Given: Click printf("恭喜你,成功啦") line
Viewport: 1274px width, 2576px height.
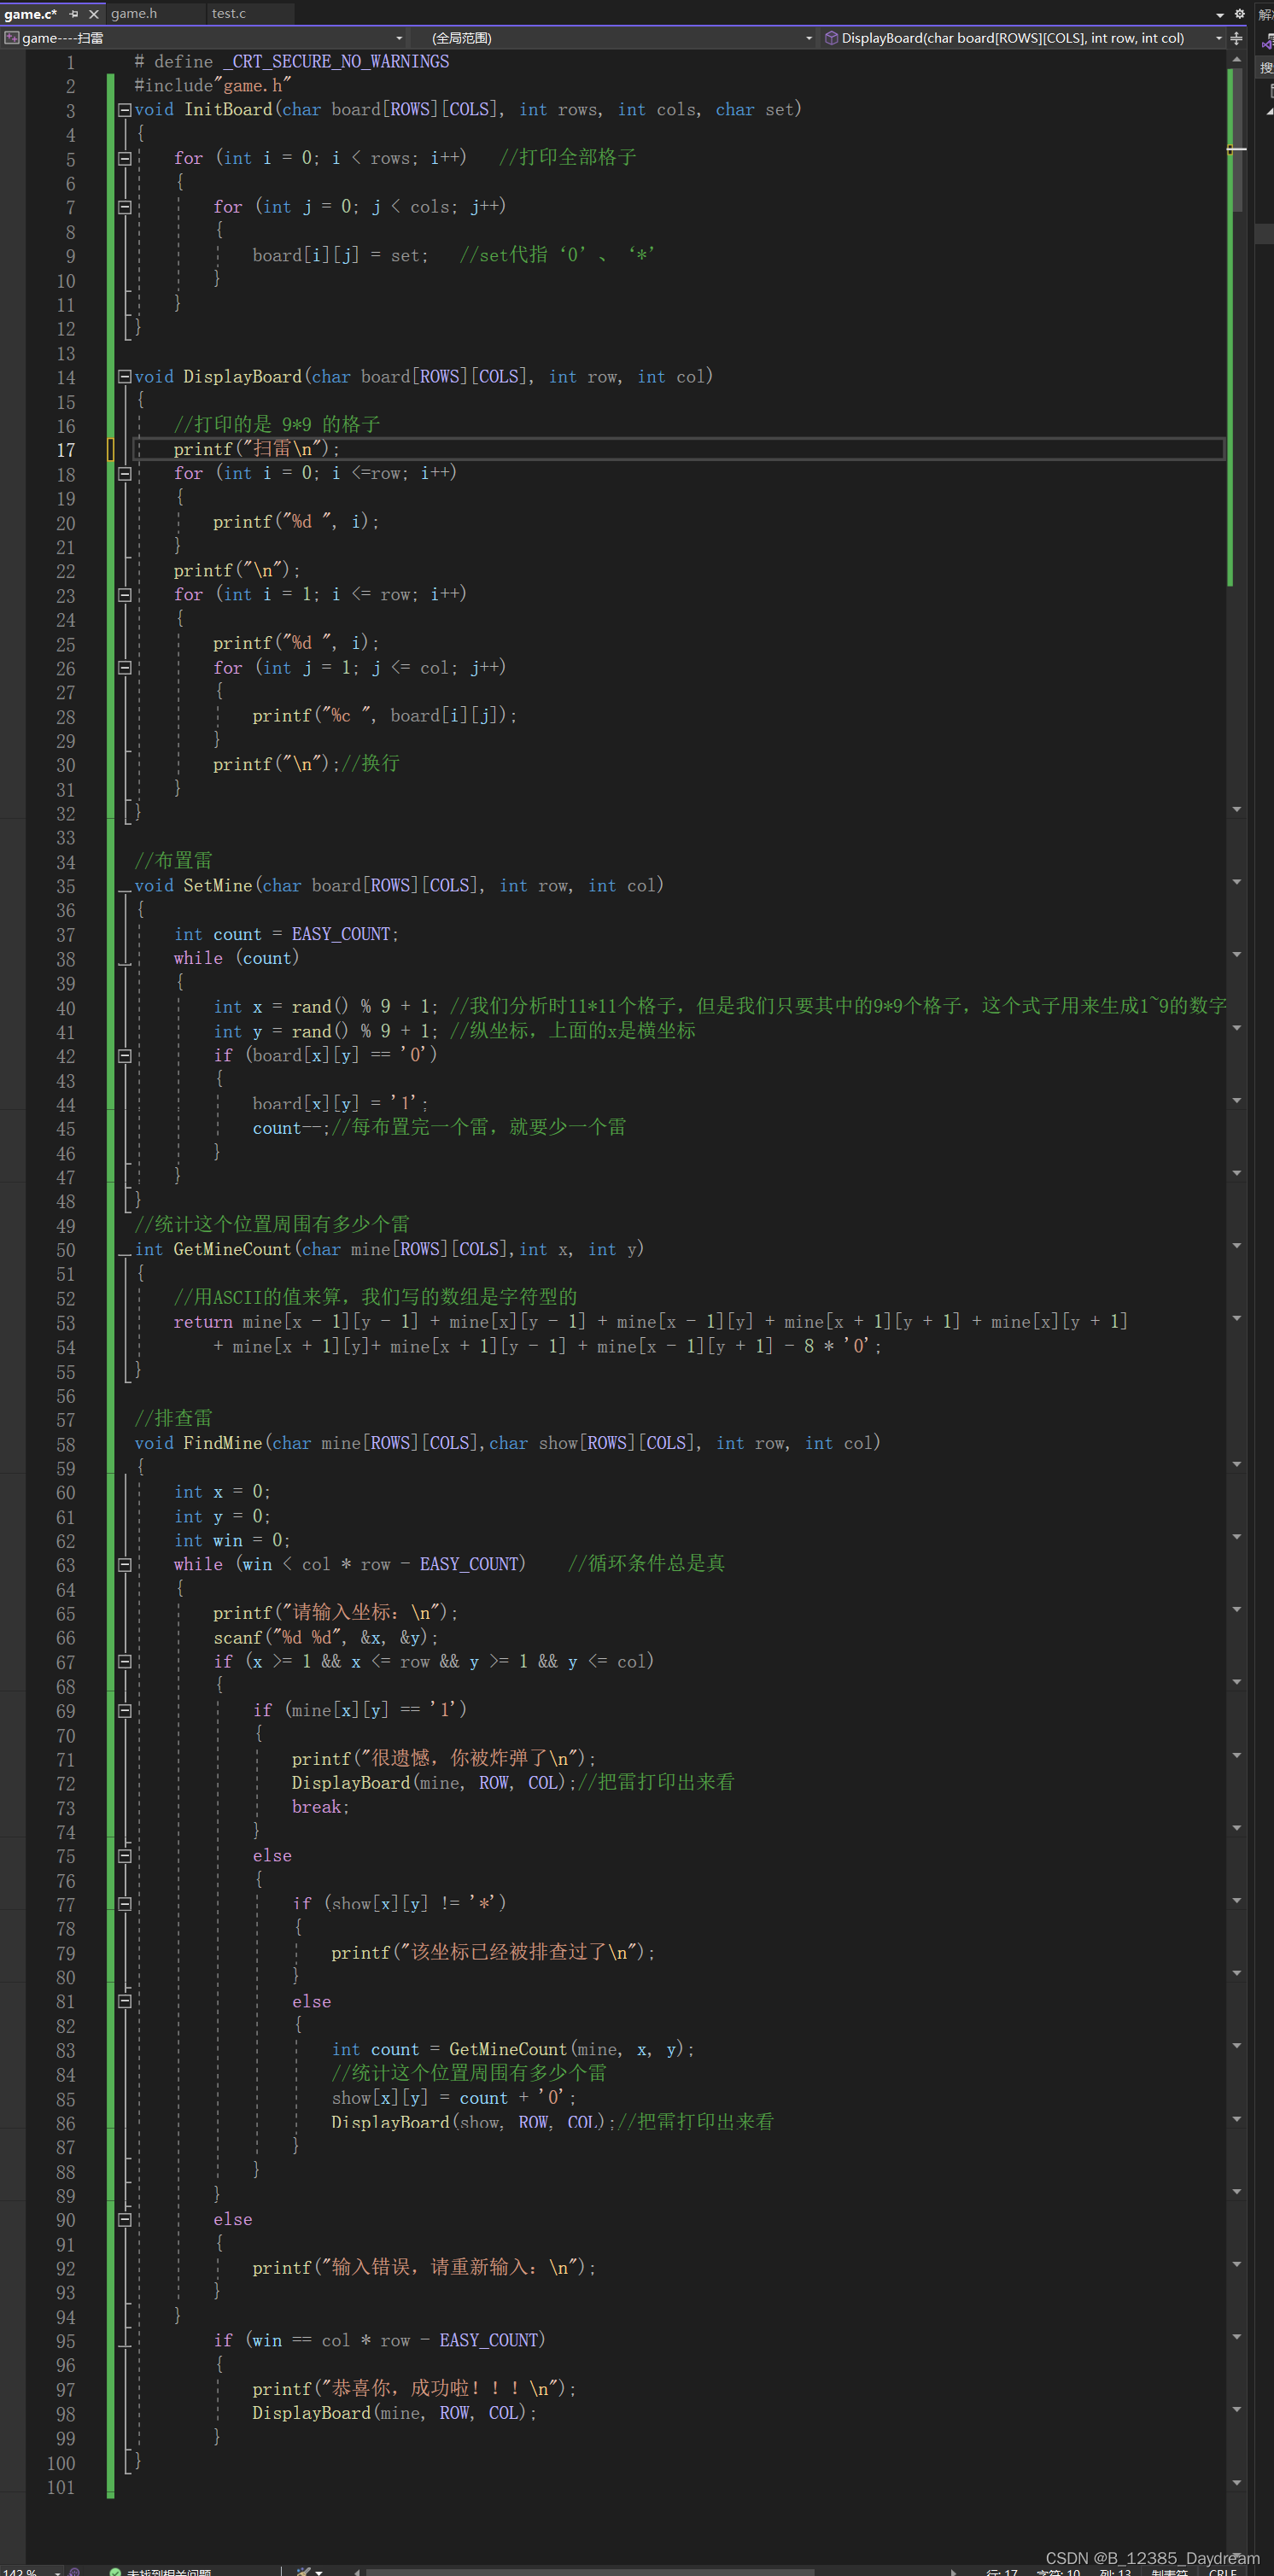Looking at the screenshot, I should point(414,2389).
